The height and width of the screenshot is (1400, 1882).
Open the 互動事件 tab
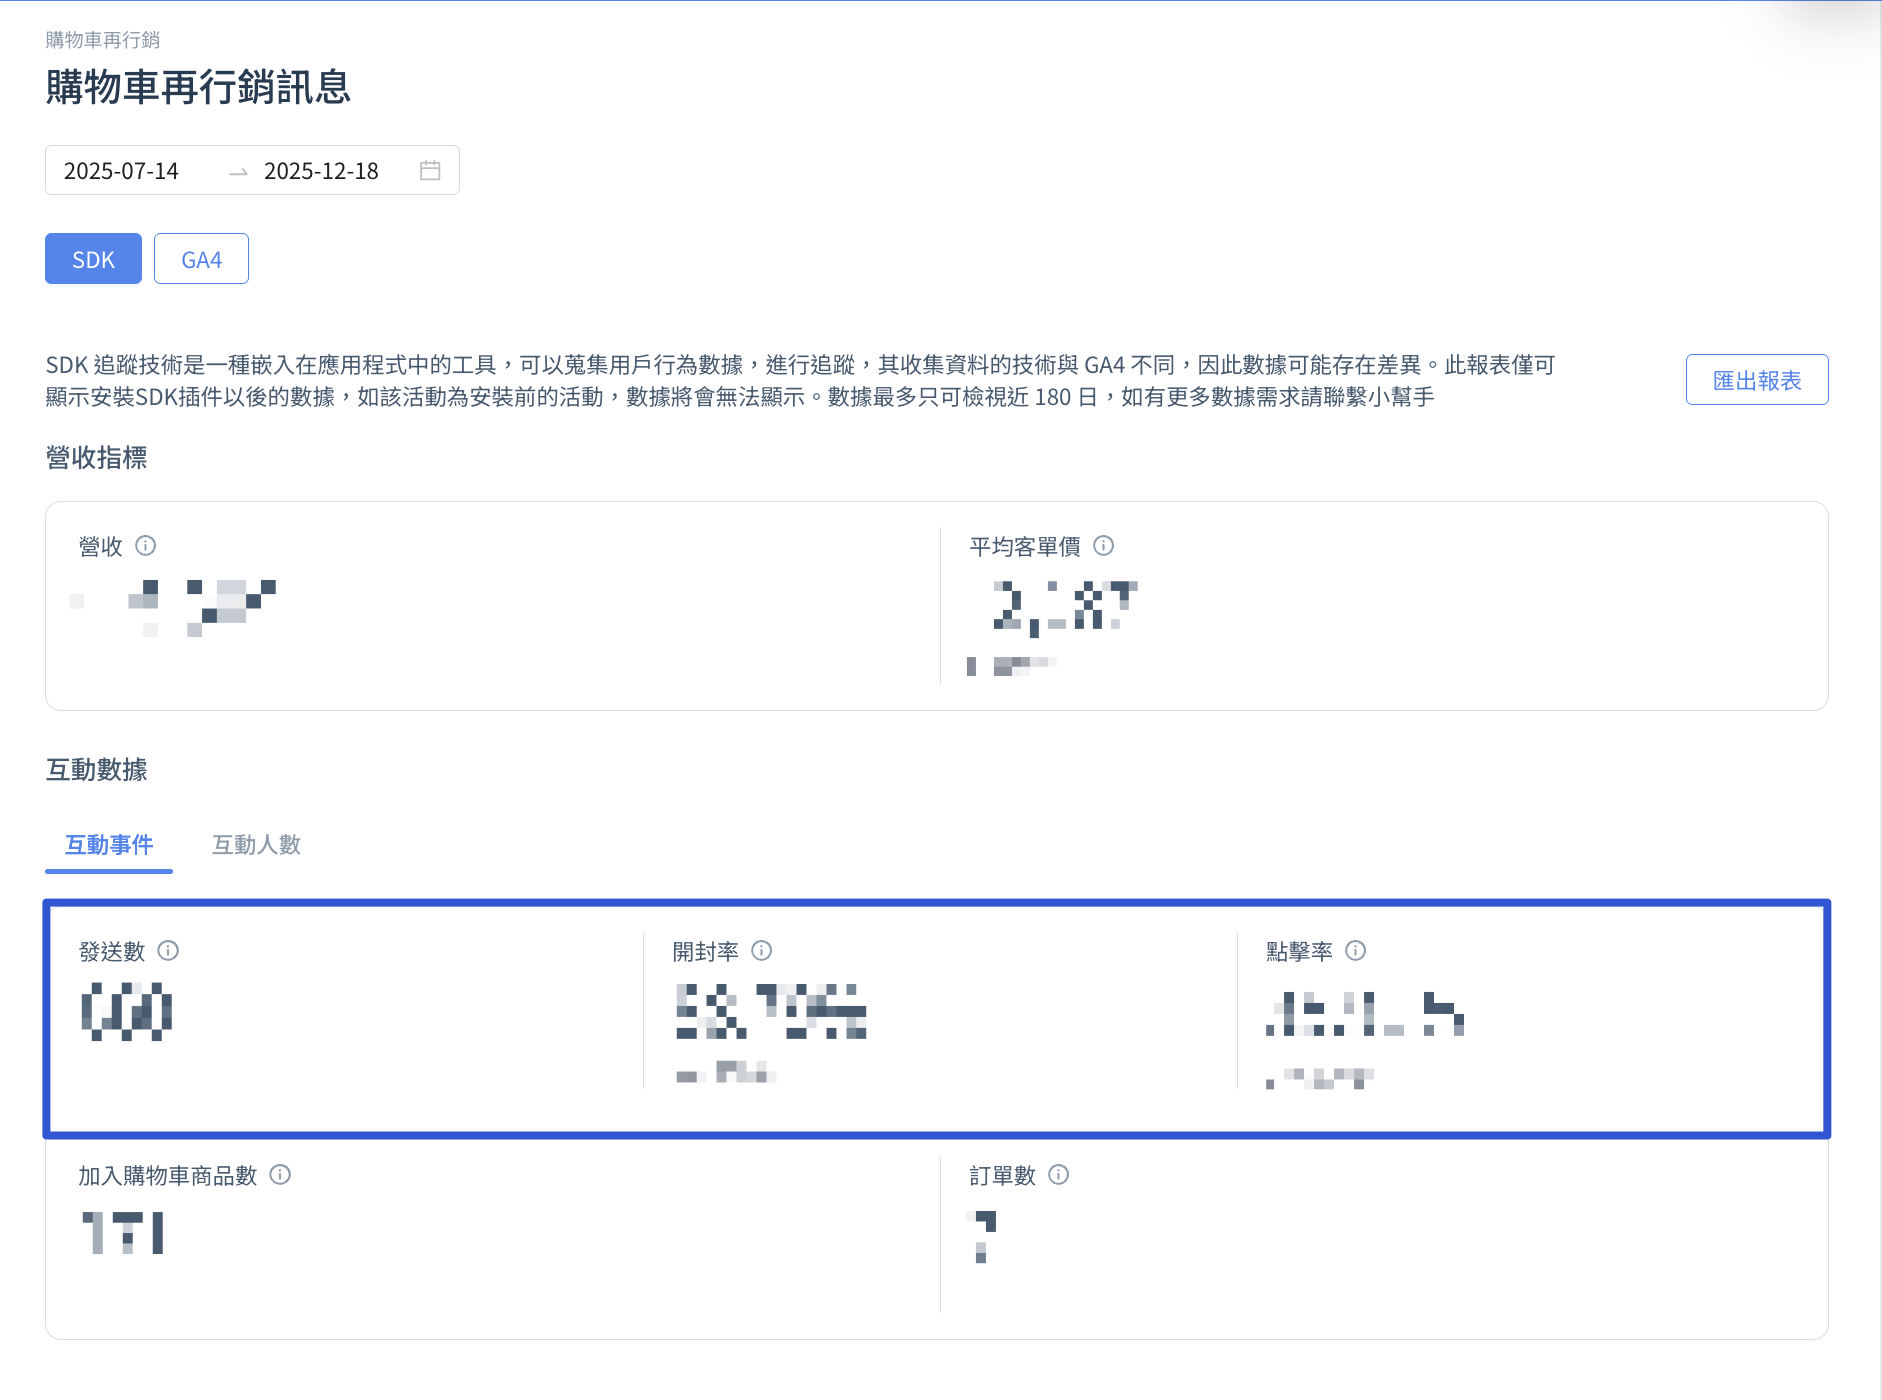click(x=109, y=845)
